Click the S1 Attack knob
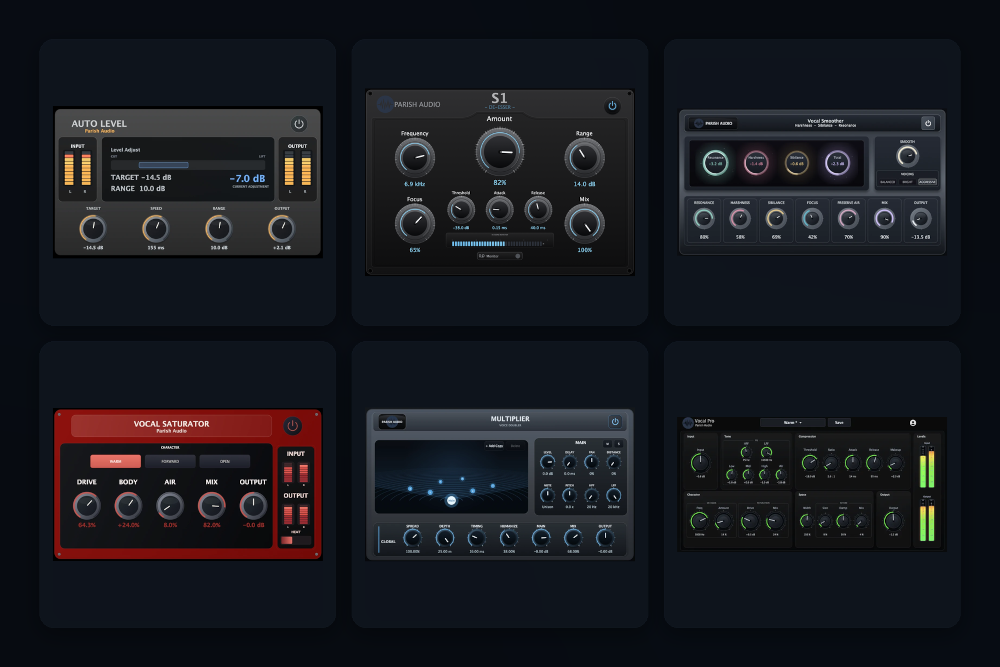This screenshot has height=667, width=1000. click(x=499, y=210)
